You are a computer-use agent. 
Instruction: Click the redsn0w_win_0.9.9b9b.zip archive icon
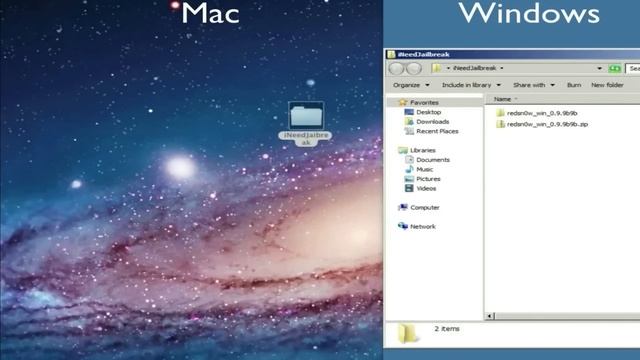point(500,124)
